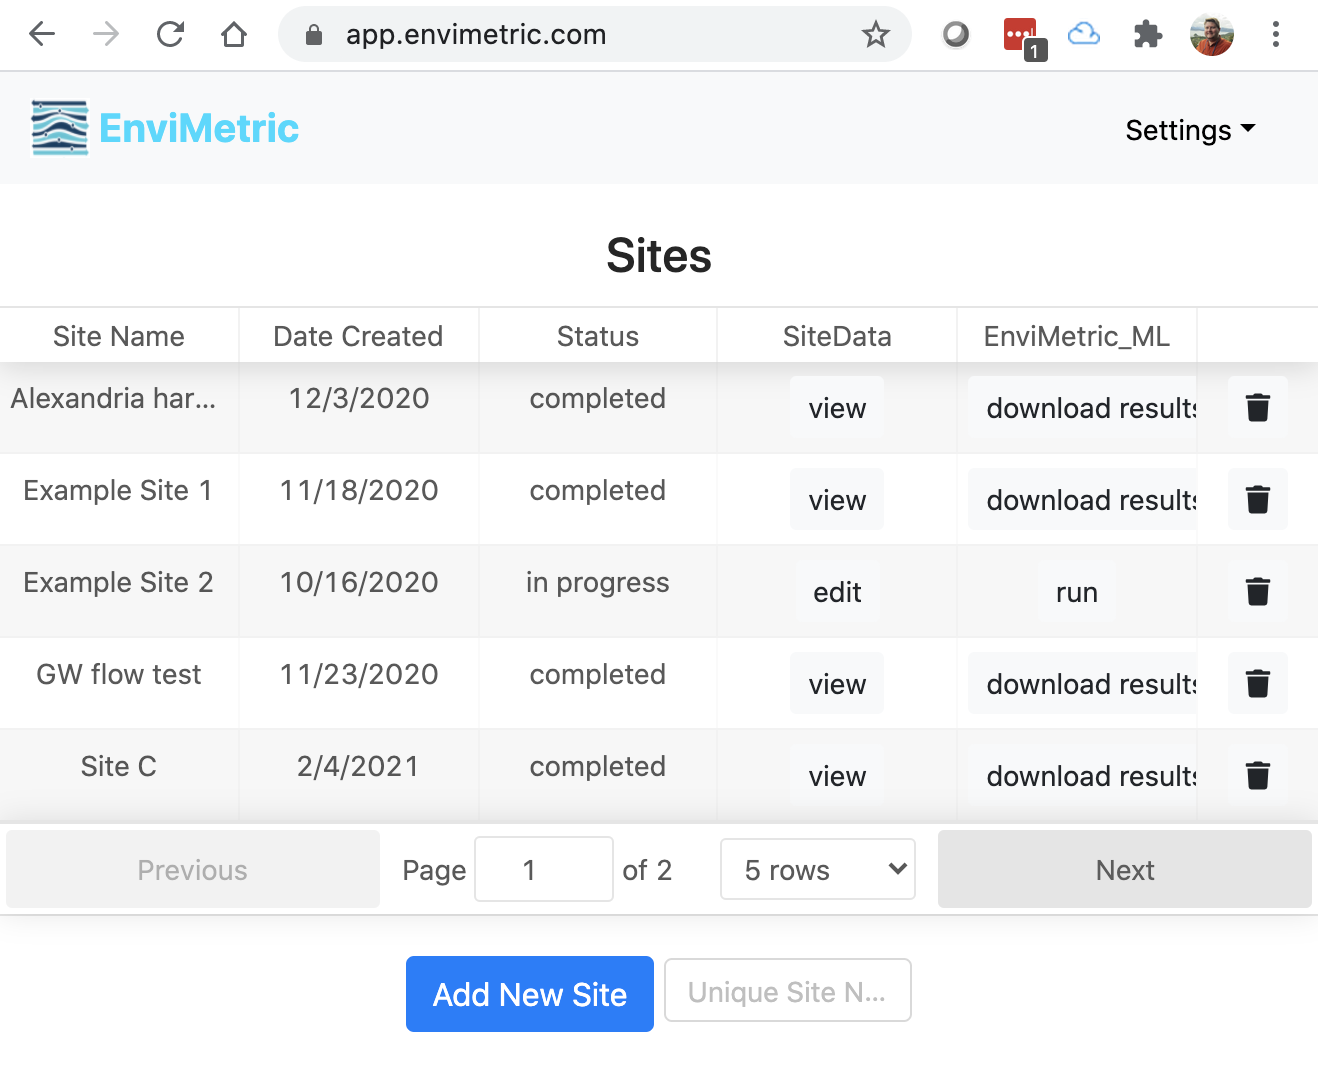View site data for Example Site 1
Viewport: 1318px width, 1072px height.
tap(837, 499)
